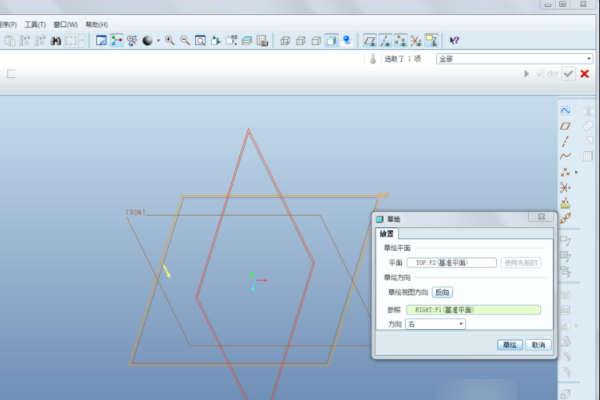Click the 使用先前的 button
The height and width of the screenshot is (400, 600).
click(521, 263)
